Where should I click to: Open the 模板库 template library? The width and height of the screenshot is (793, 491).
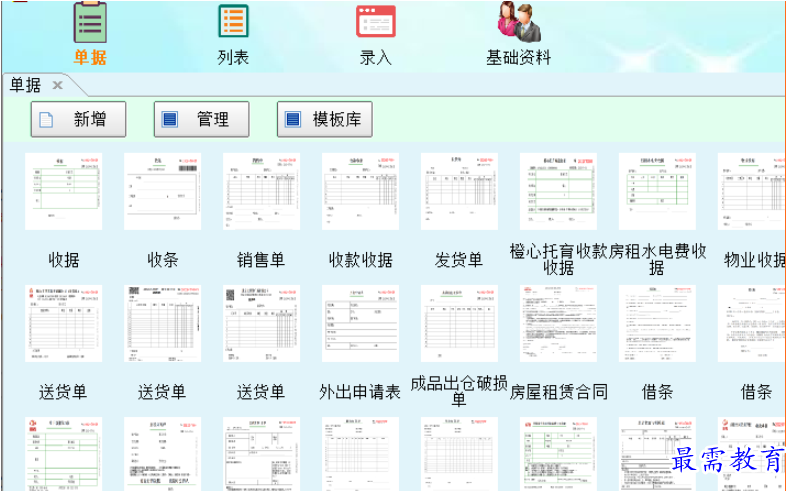[325, 119]
